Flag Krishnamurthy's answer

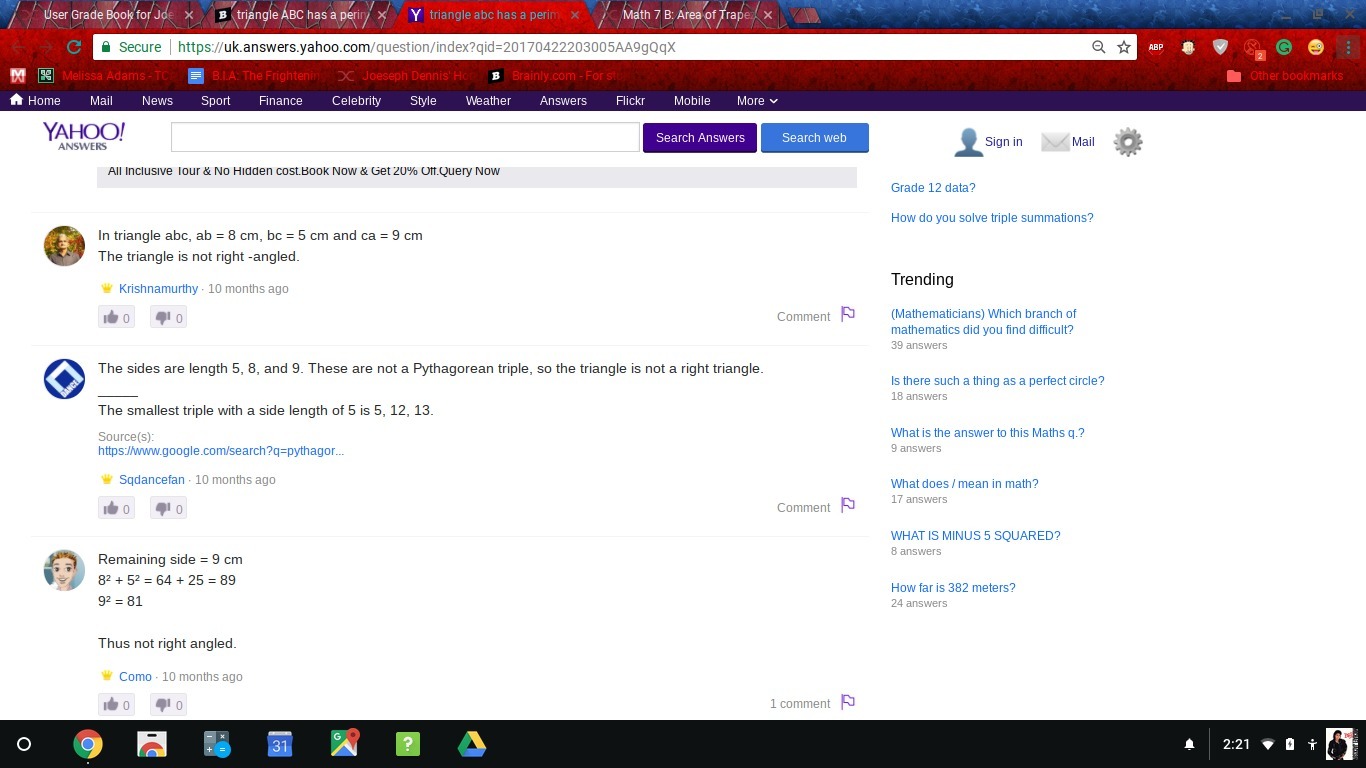pyautogui.click(x=848, y=314)
